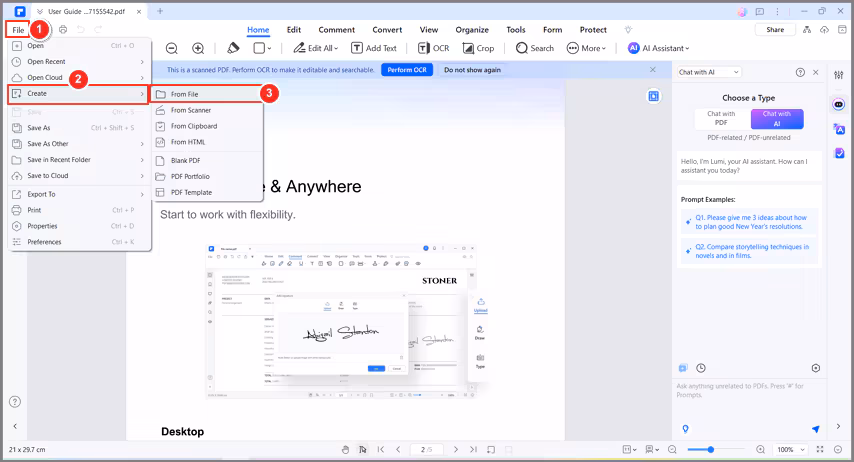
Task: Click the Perform OCR button
Action: point(407,70)
